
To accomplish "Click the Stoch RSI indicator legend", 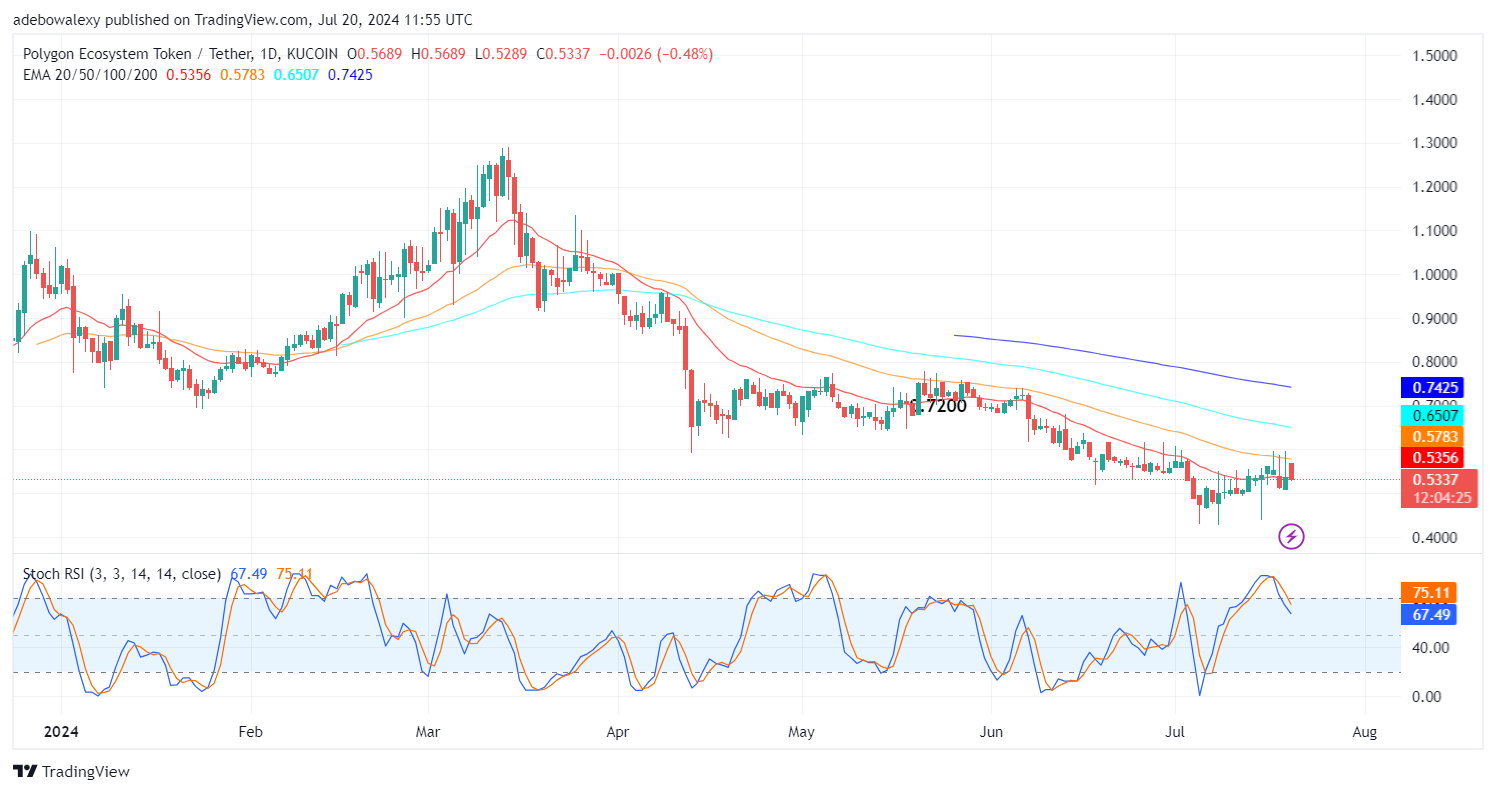I will click(122, 574).
